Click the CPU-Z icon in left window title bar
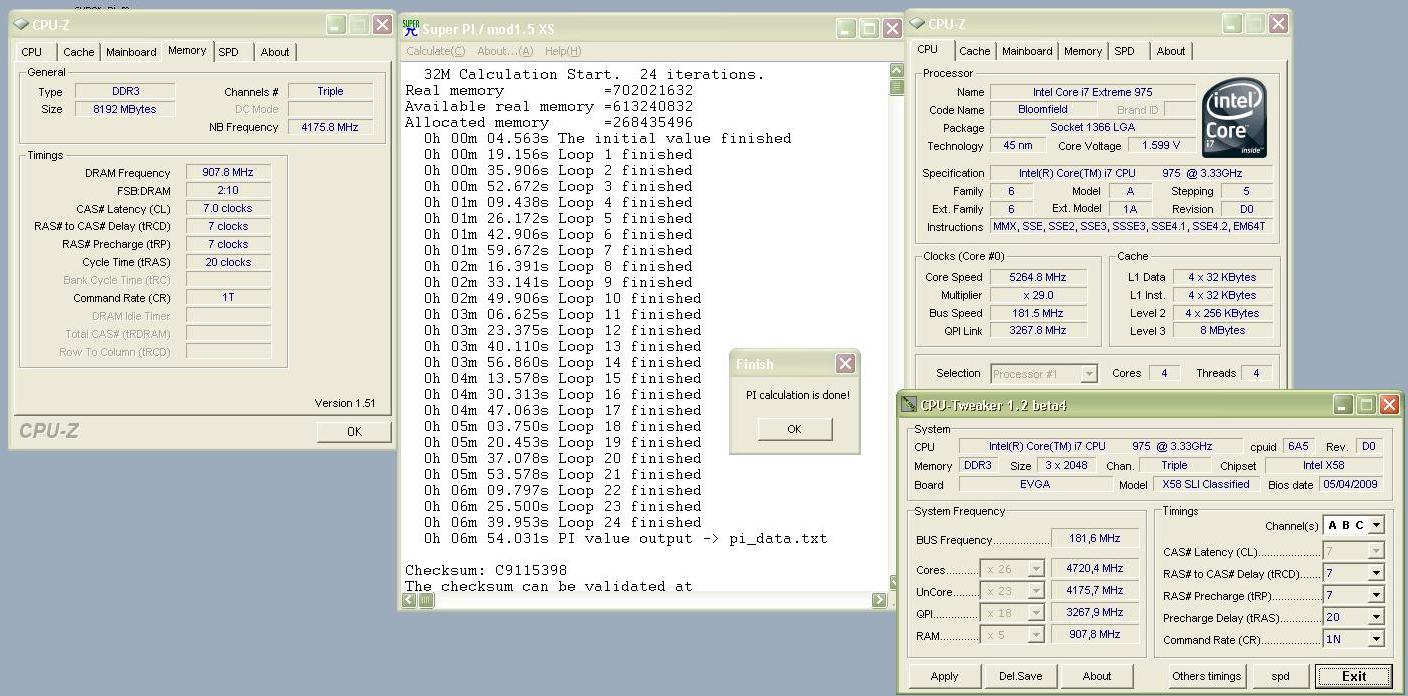Viewport: 1408px width, 696px height. 20,25
